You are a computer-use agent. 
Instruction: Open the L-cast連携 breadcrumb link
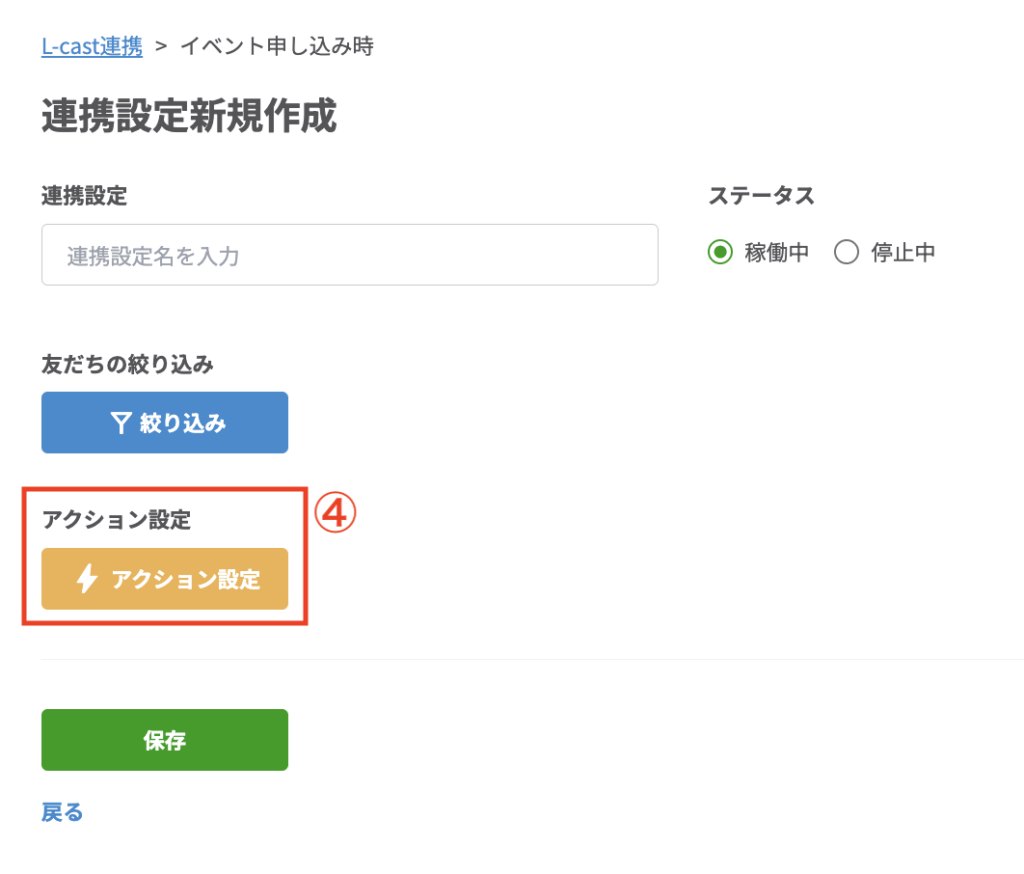[92, 46]
